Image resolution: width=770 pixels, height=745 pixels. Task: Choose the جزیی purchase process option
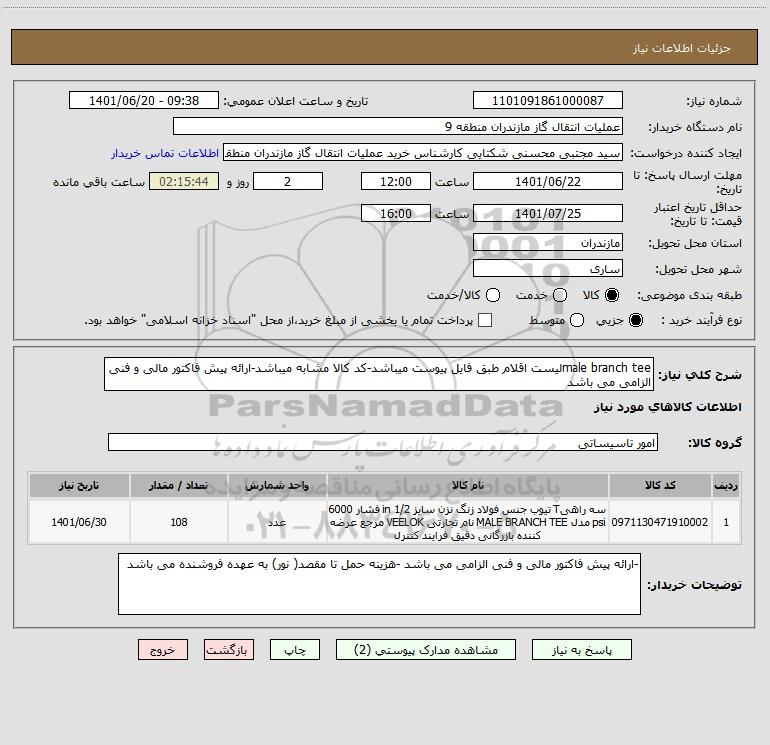635,320
